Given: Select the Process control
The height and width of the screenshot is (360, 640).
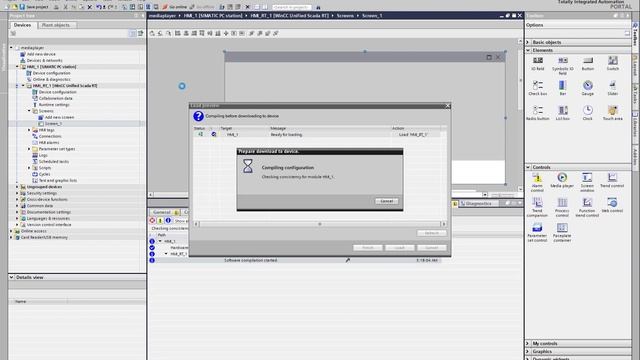Looking at the screenshot, I should [562, 208].
